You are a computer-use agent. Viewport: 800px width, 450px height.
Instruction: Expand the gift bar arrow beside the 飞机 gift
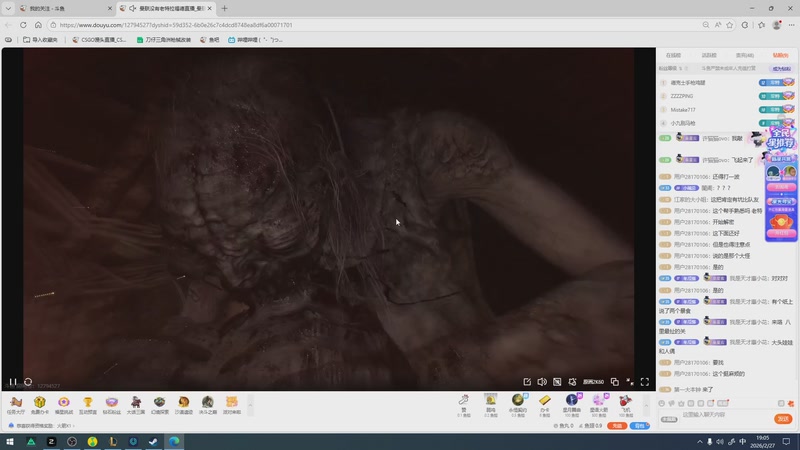(x=646, y=406)
